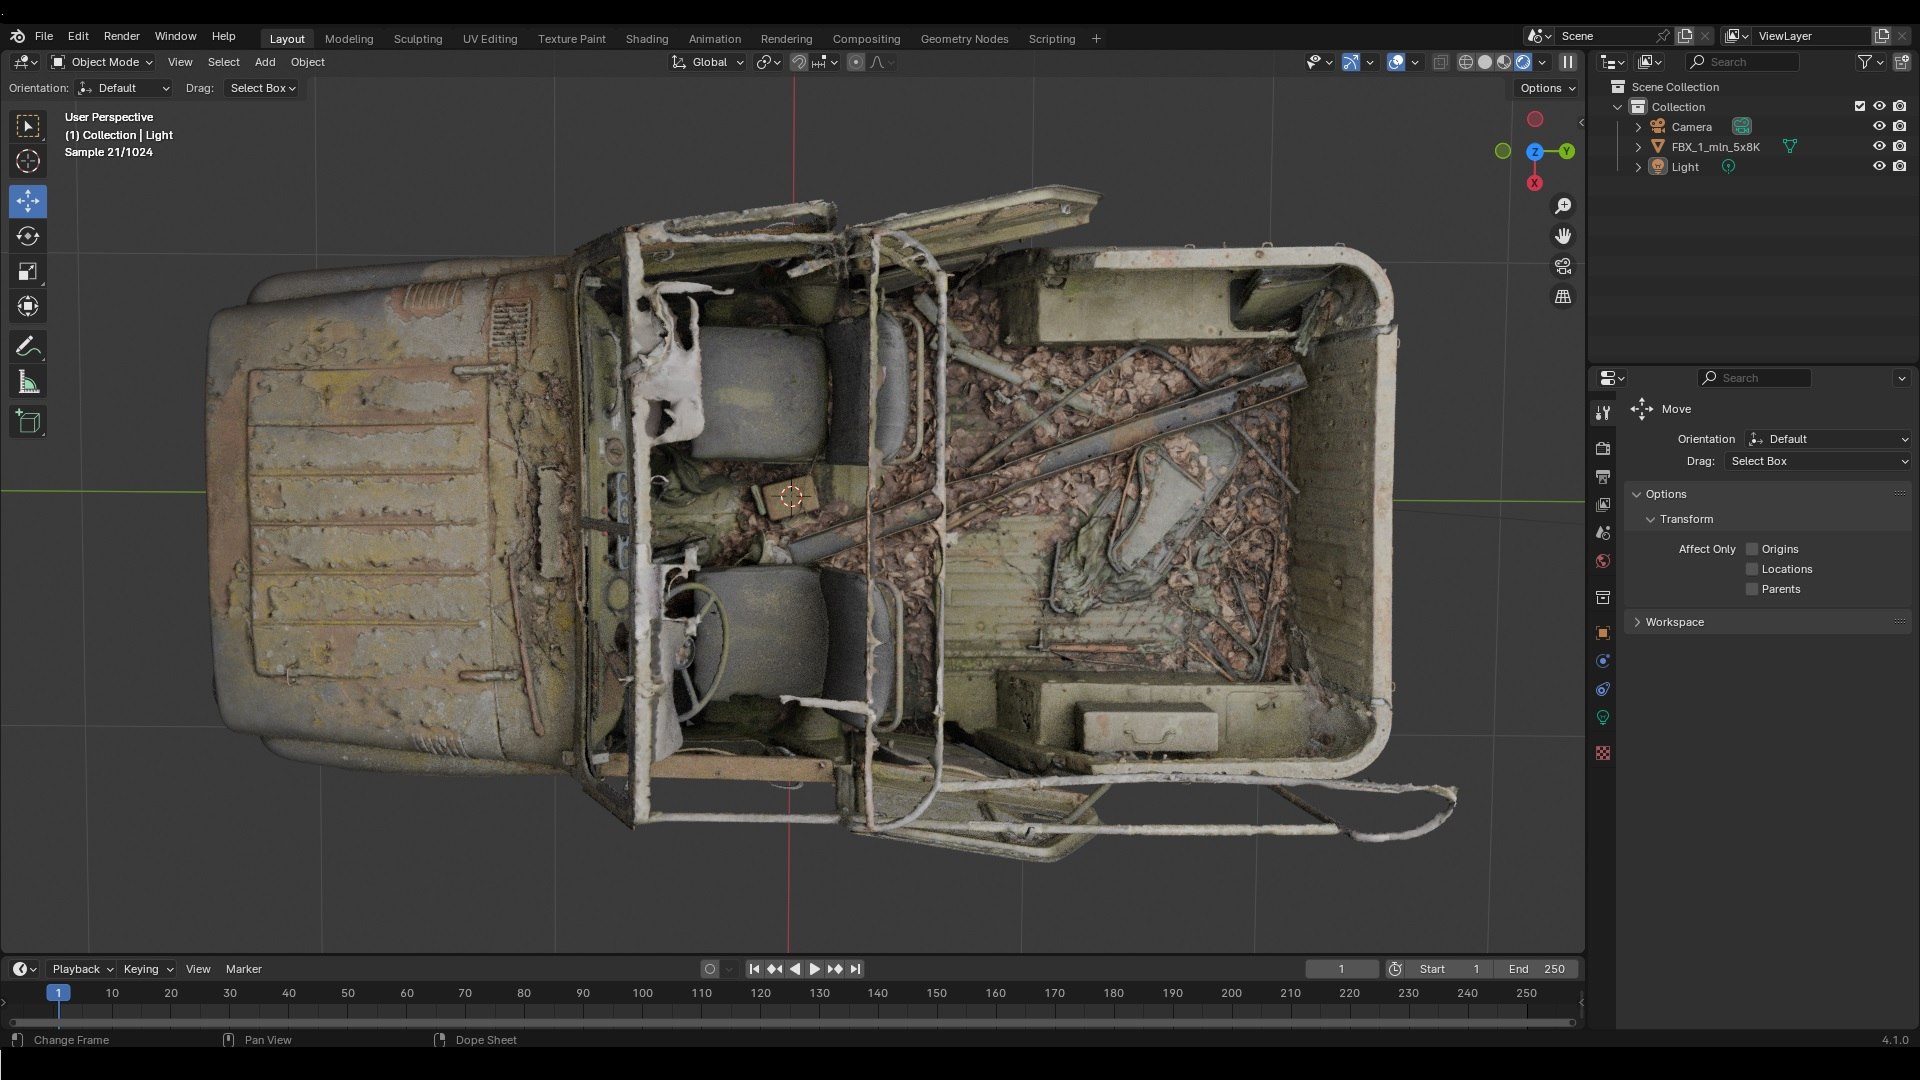Screen dimensions: 1920x1080
Task: Click the Zoom magnifier viewport gizmo
Action: click(x=1563, y=206)
